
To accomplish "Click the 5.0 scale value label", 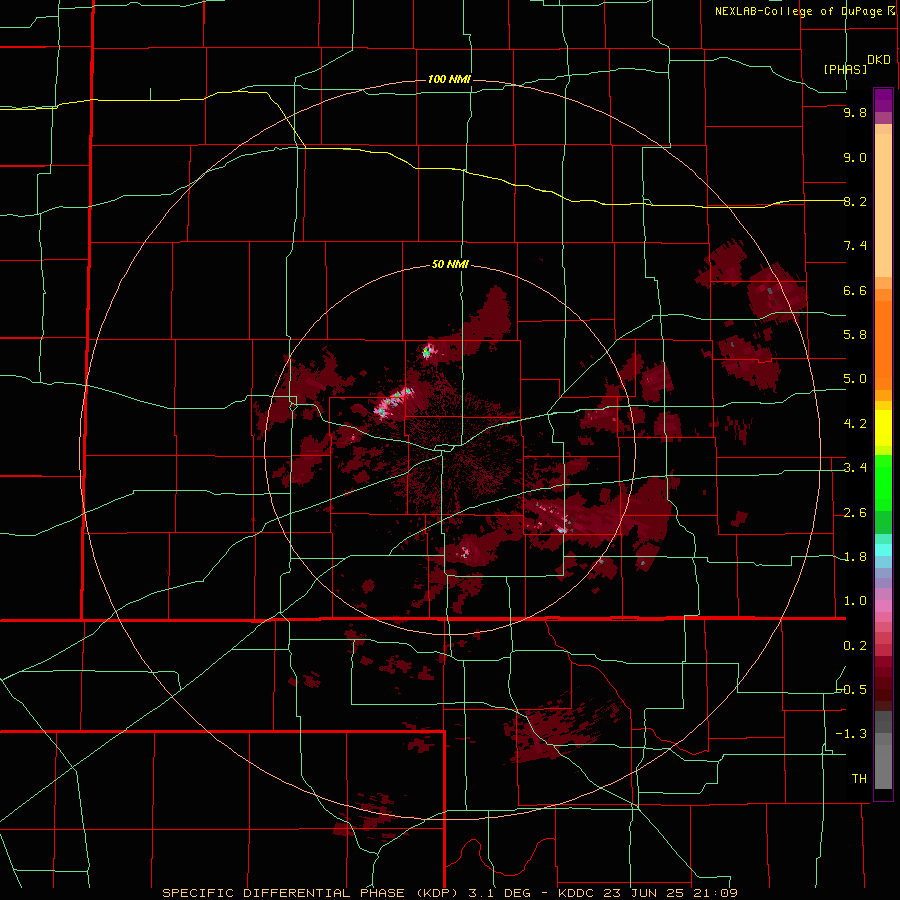I will coord(855,379).
